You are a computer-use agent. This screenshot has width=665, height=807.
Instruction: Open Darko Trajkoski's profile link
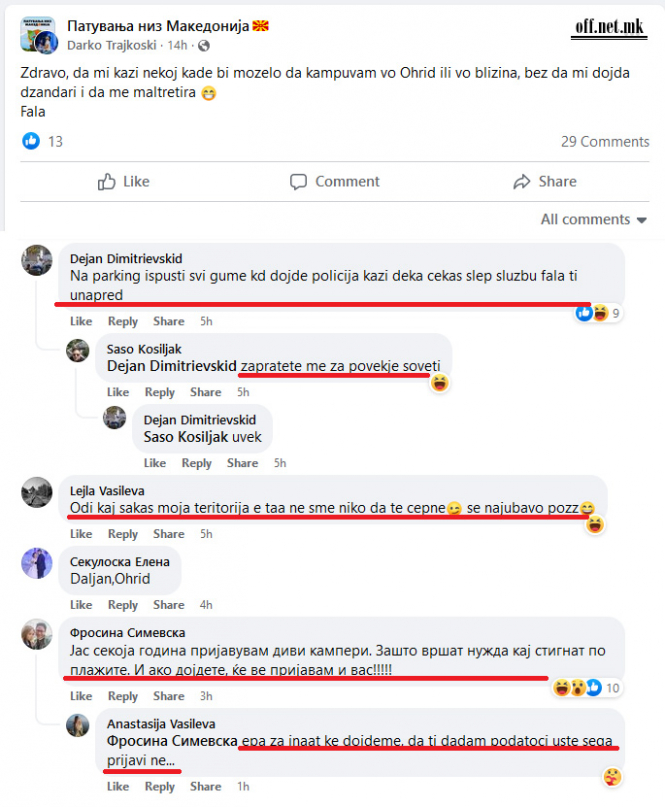(112, 45)
